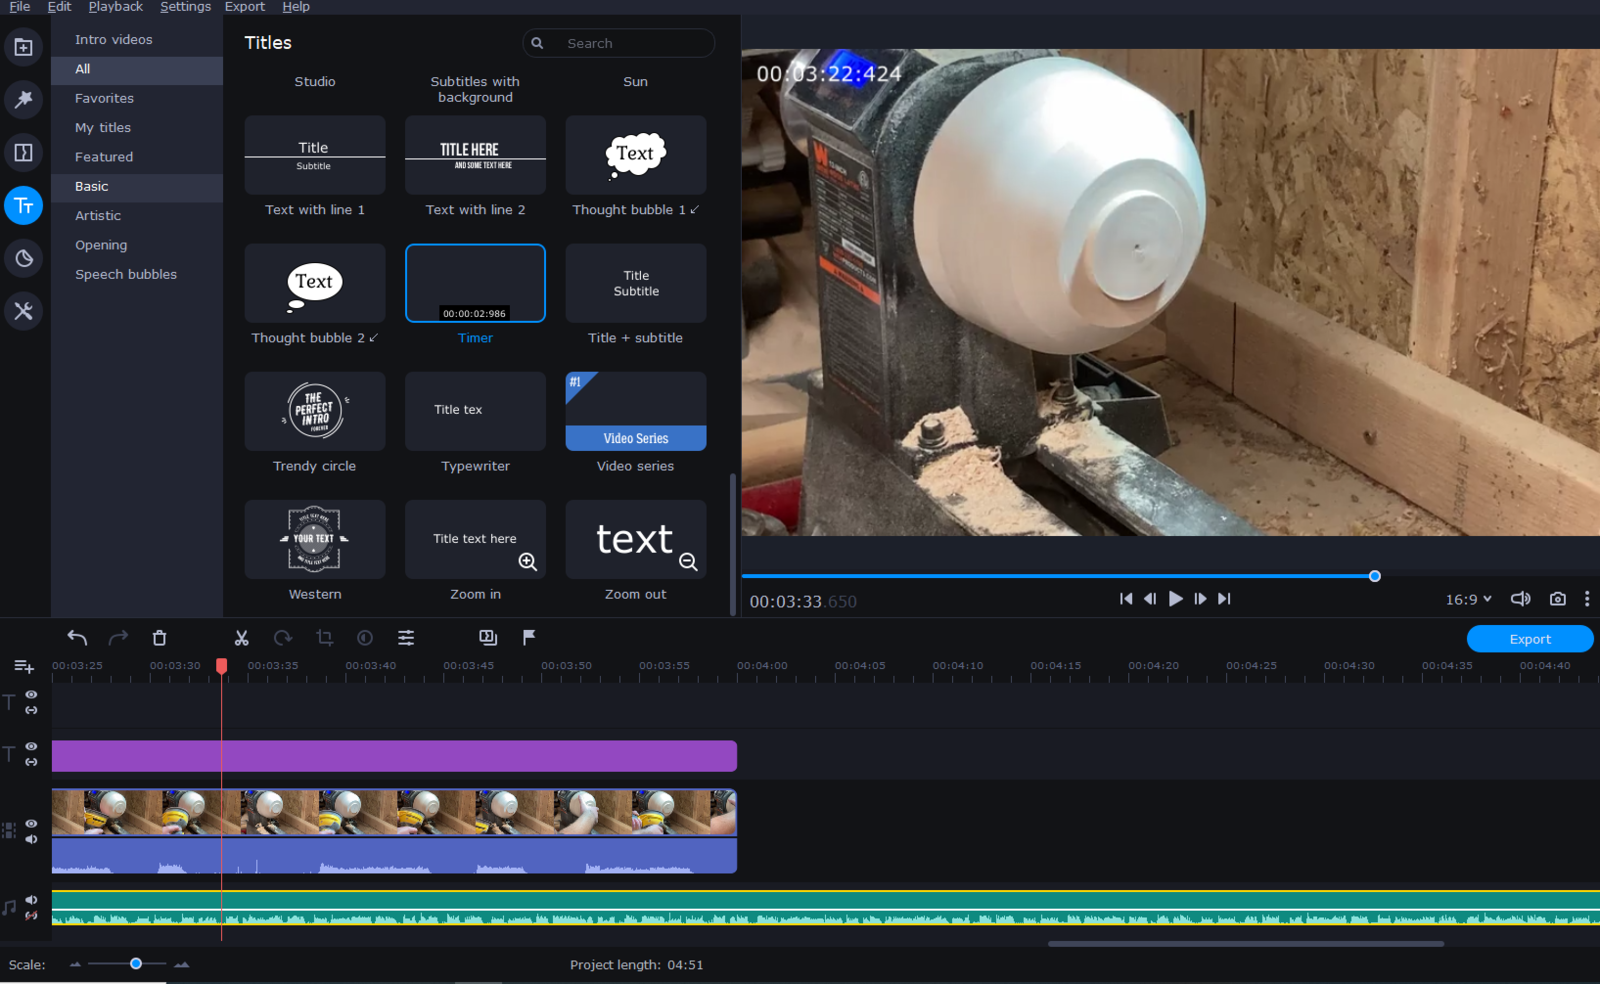Take a snapshot with camera icon
The height and width of the screenshot is (984, 1600).
(x=1557, y=599)
